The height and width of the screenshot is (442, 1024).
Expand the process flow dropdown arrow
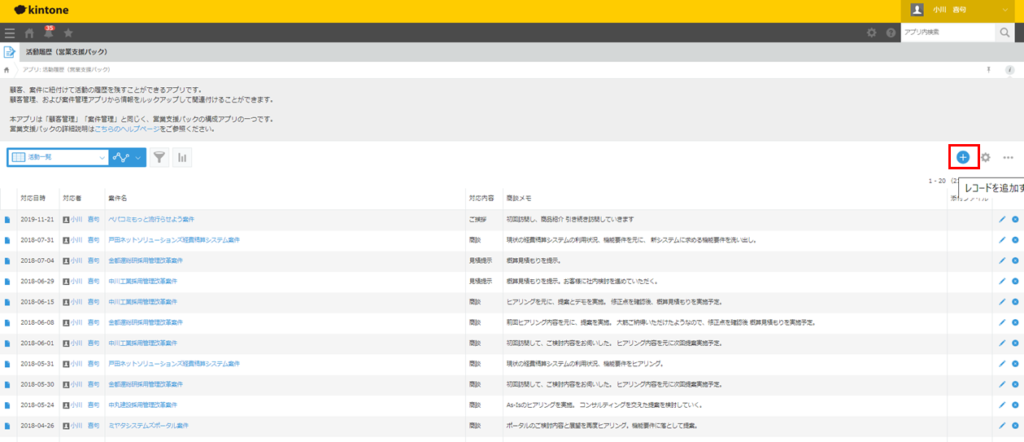tap(138, 158)
